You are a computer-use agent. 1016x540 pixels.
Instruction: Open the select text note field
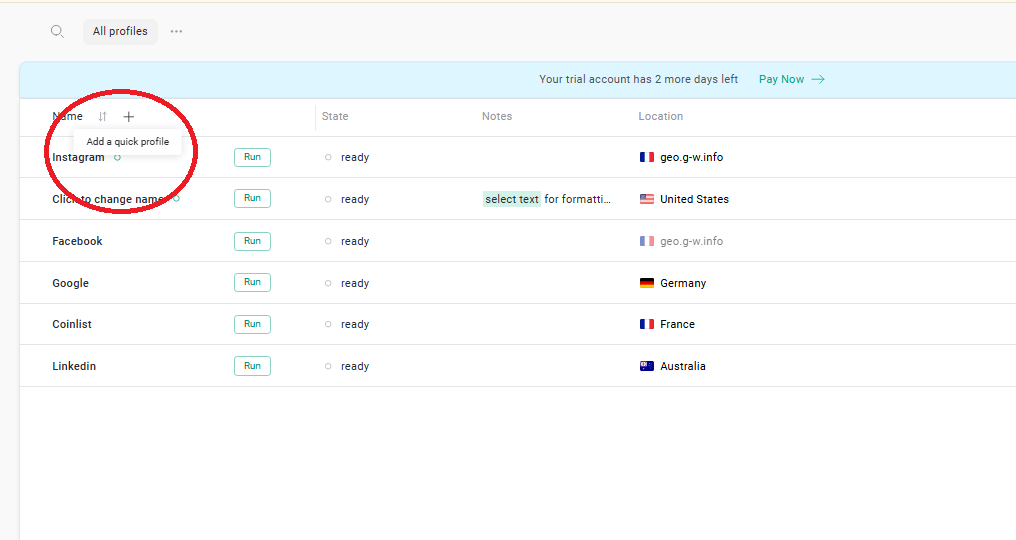click(x=547, y=199)
